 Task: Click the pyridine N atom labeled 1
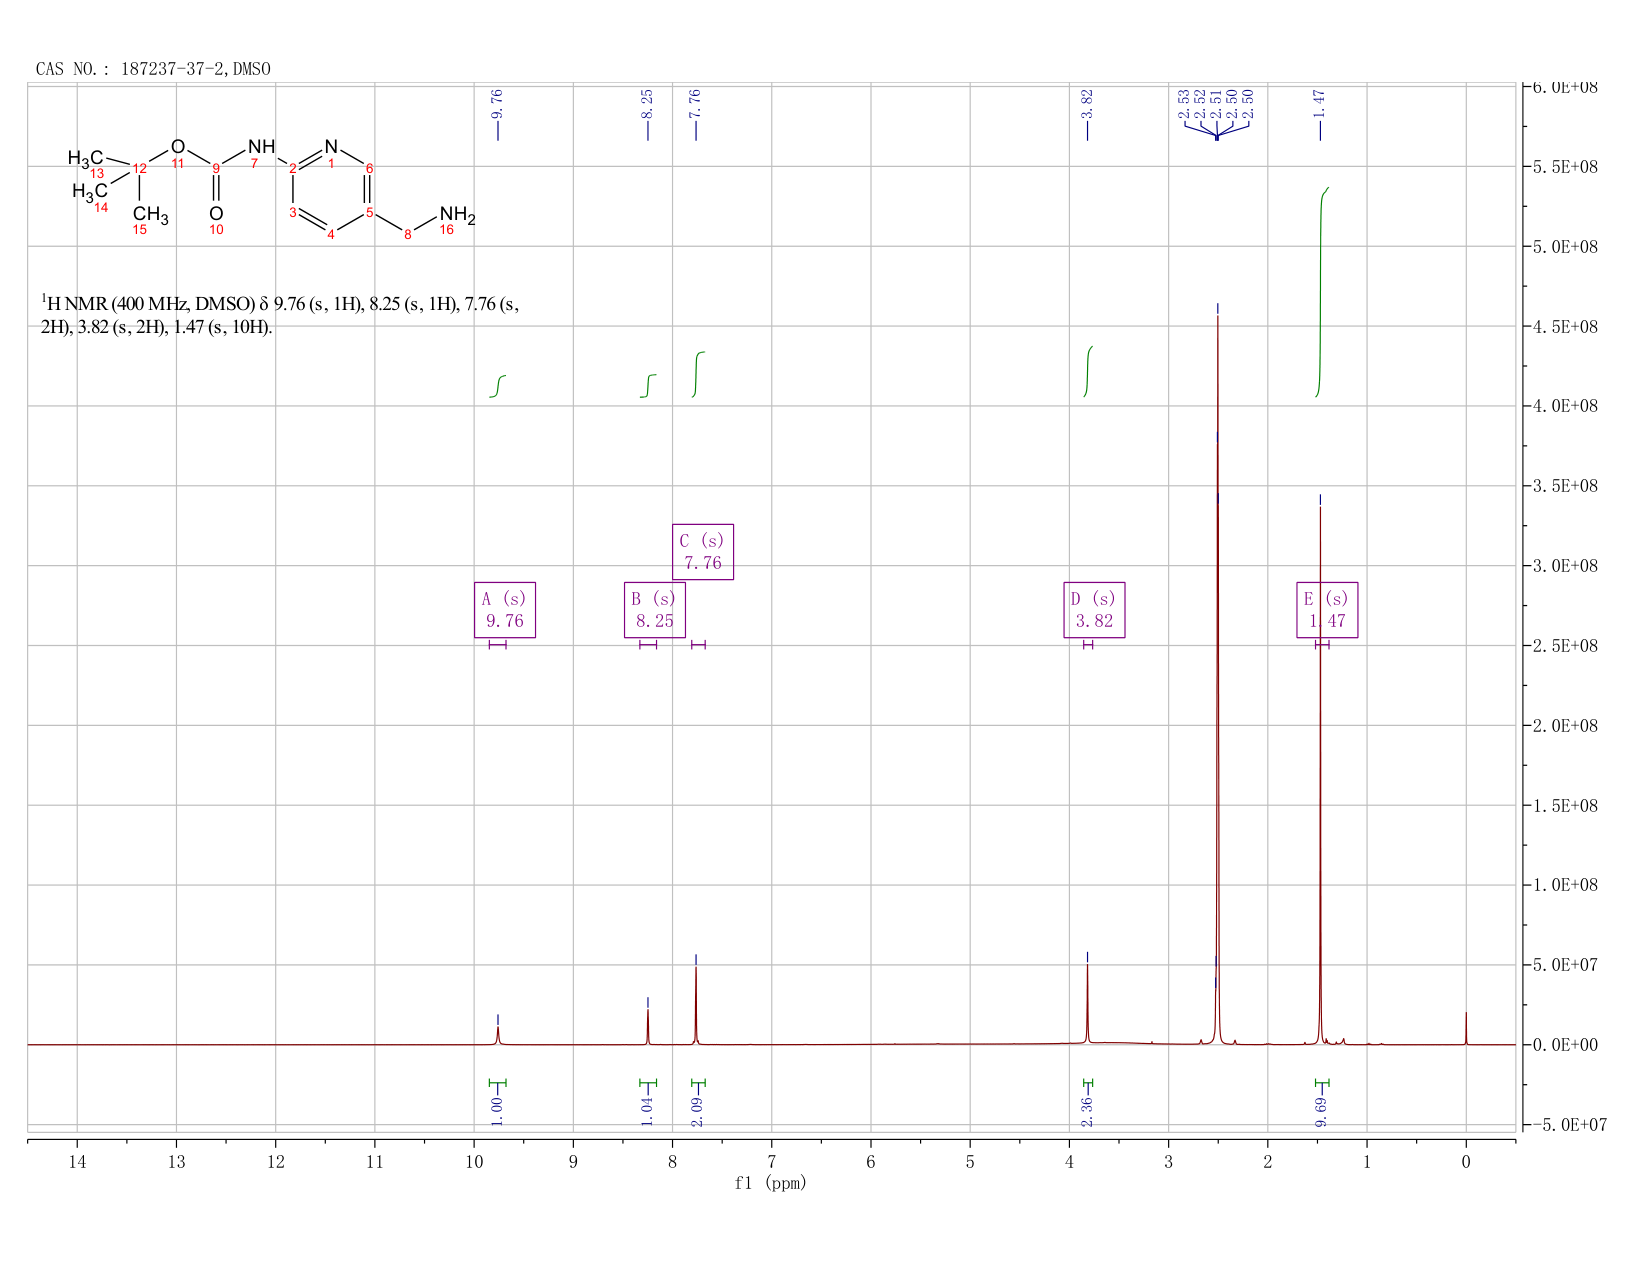331,148
